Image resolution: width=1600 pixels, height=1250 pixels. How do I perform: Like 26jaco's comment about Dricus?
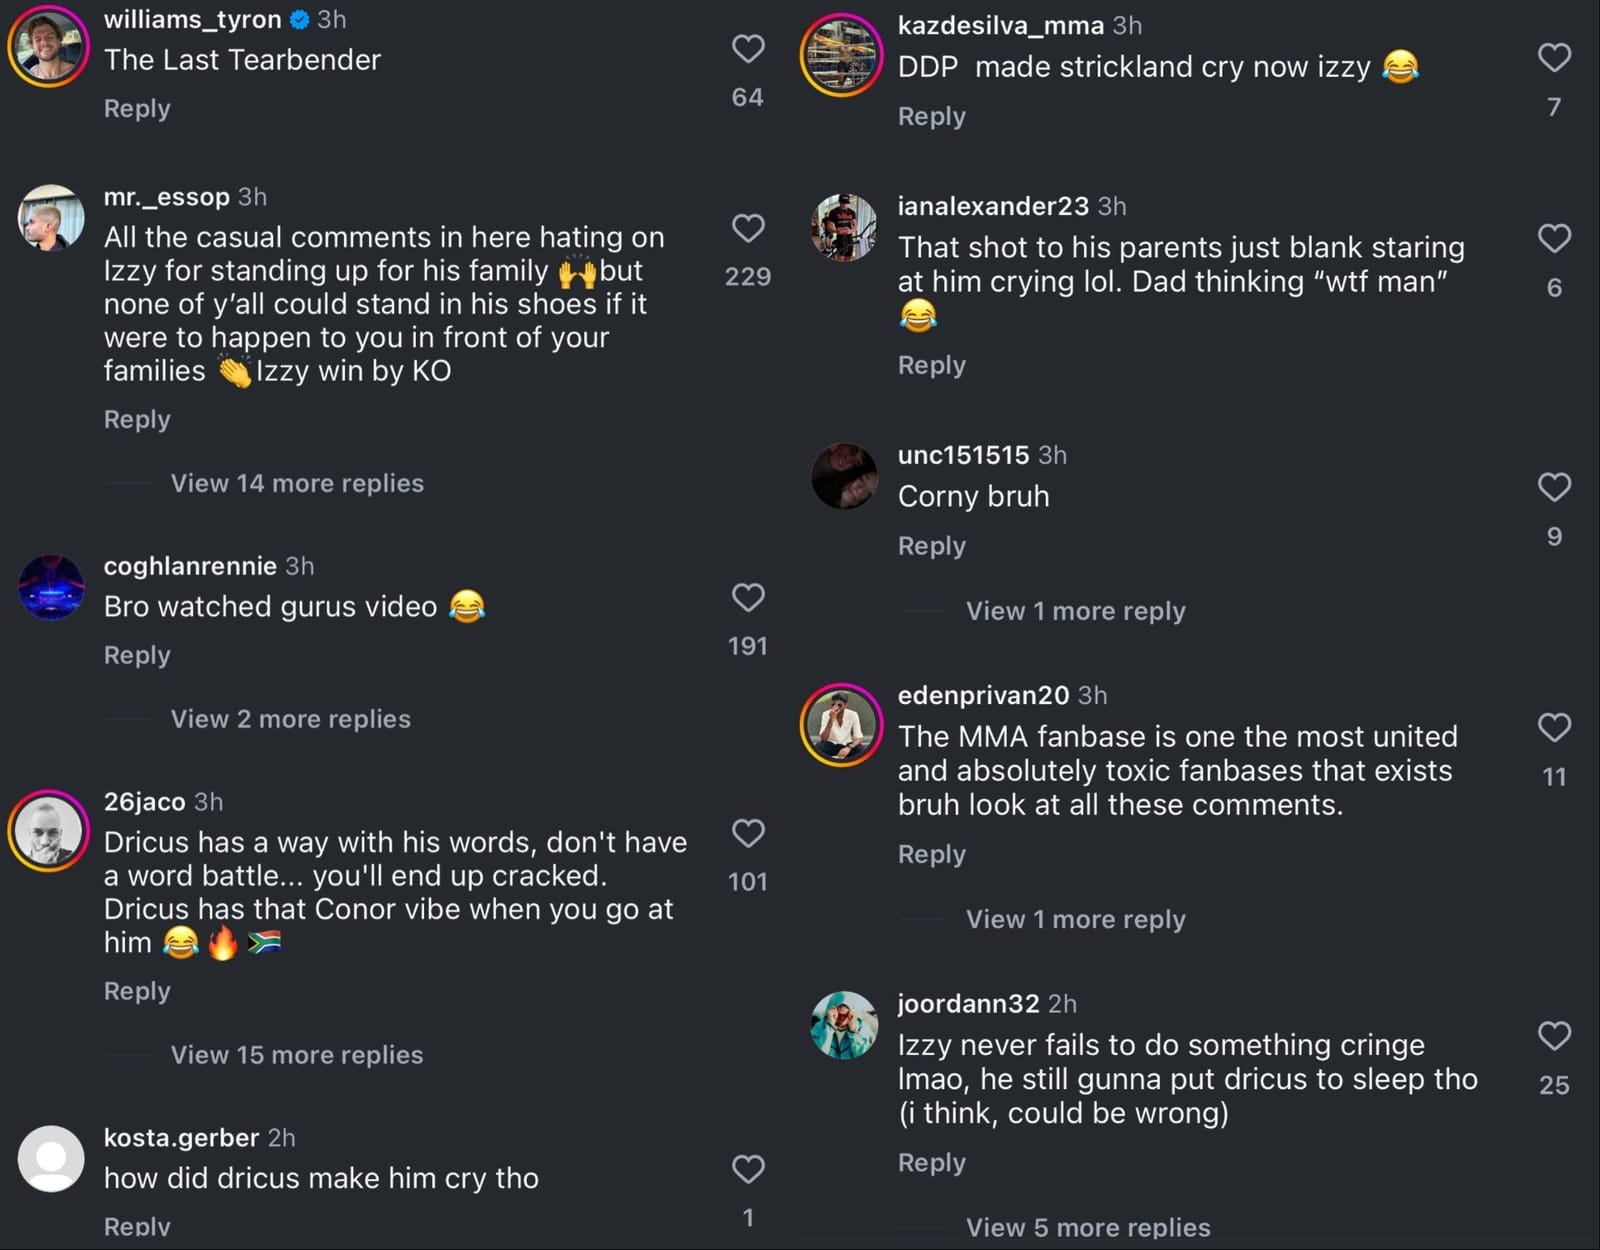click(x=748, y=833)
